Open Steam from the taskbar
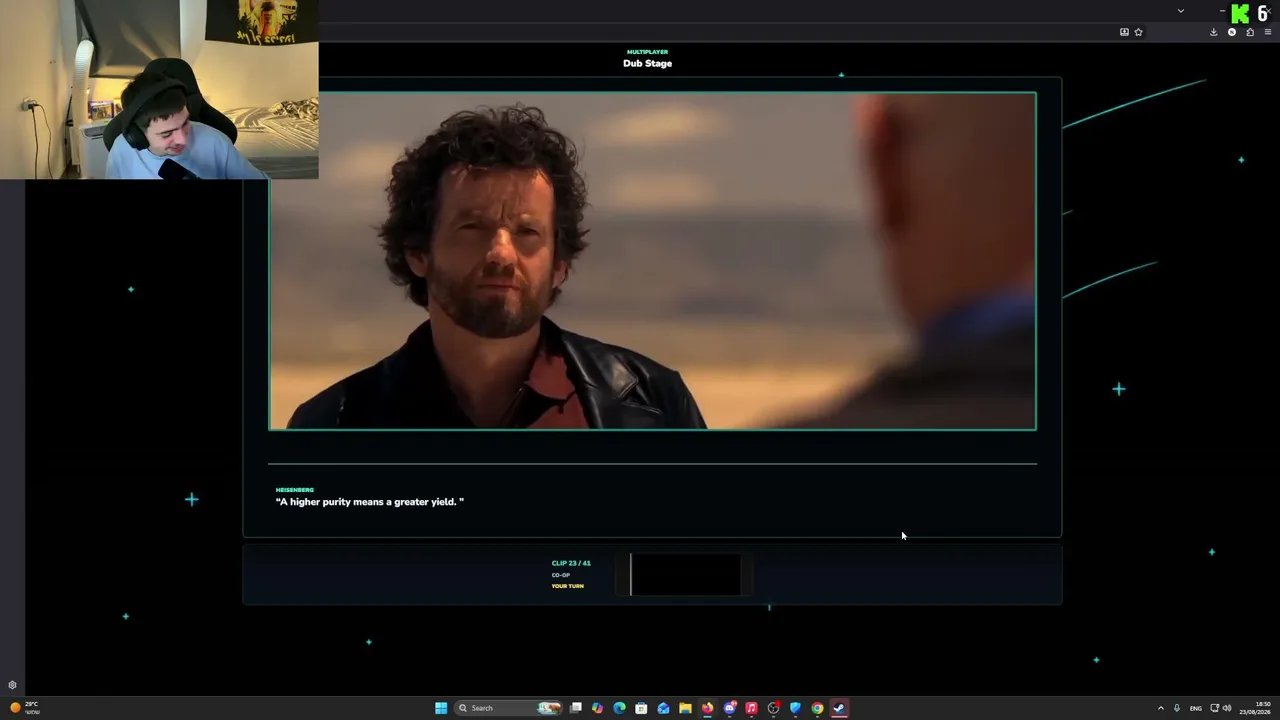1280x720 pixels. (x=839, y=708)
